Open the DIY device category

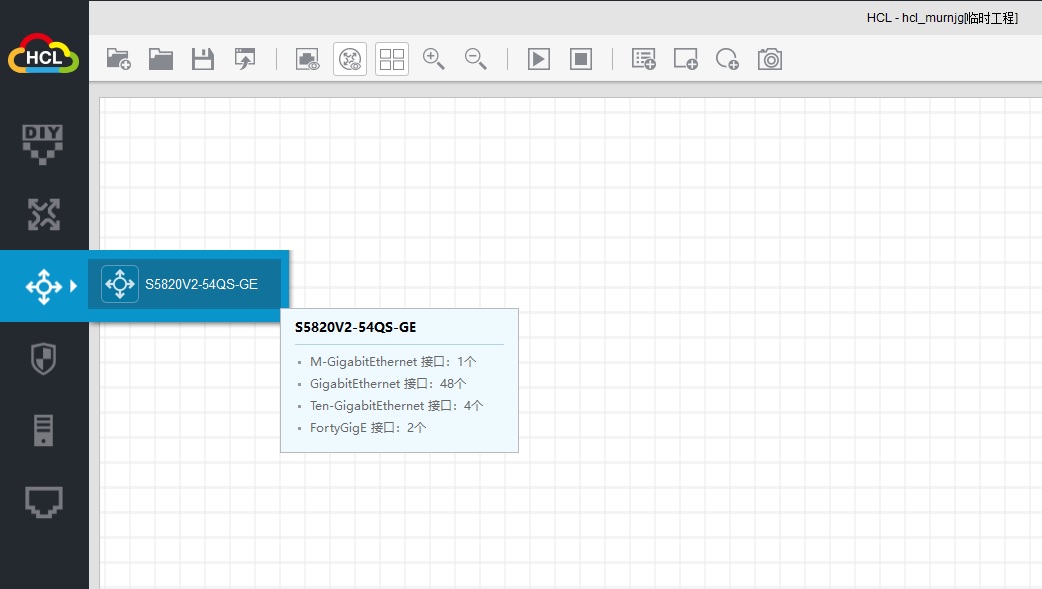tap(43, 144)
